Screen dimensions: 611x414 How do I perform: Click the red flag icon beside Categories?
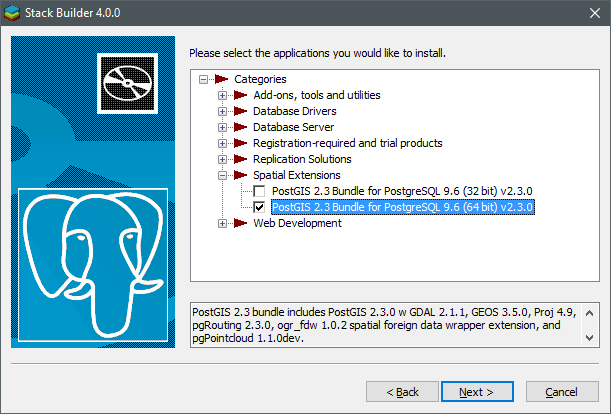(221, 79)
